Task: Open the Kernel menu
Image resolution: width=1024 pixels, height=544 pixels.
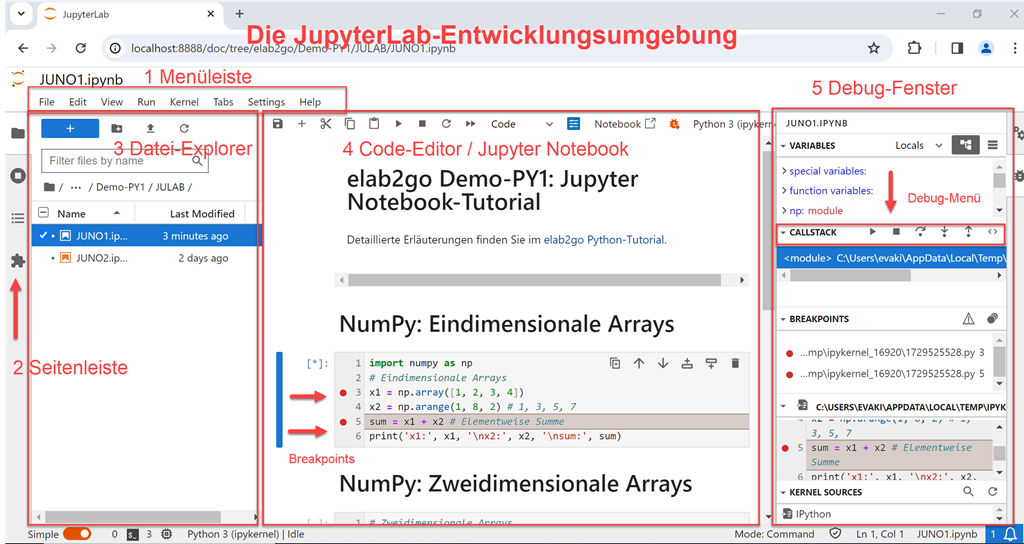Action: [x=184, y=102]
